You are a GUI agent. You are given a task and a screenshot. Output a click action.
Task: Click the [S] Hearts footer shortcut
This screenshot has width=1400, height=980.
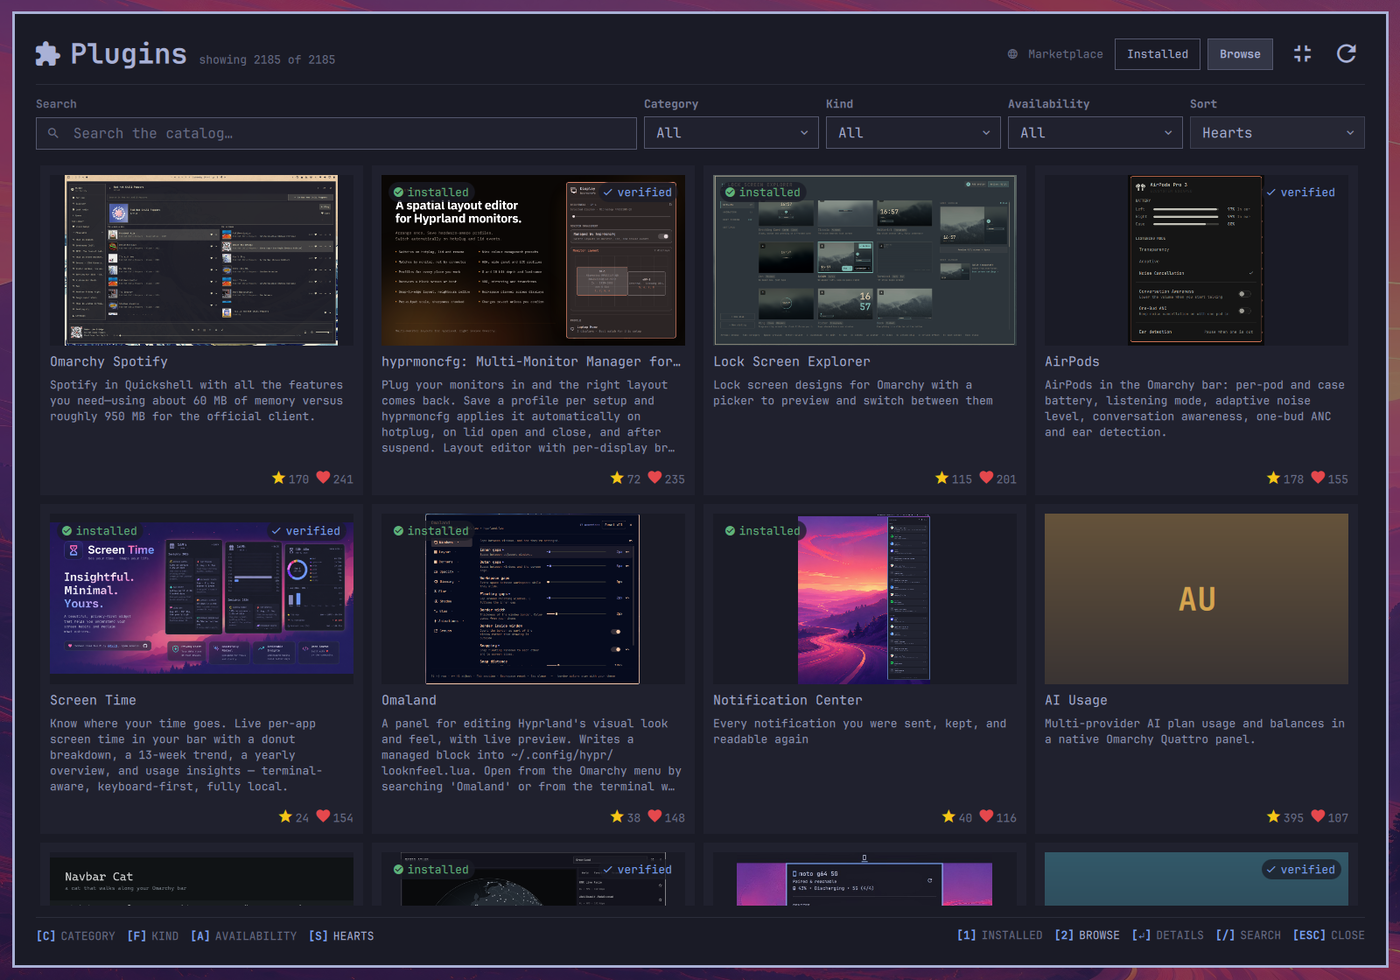341,936
